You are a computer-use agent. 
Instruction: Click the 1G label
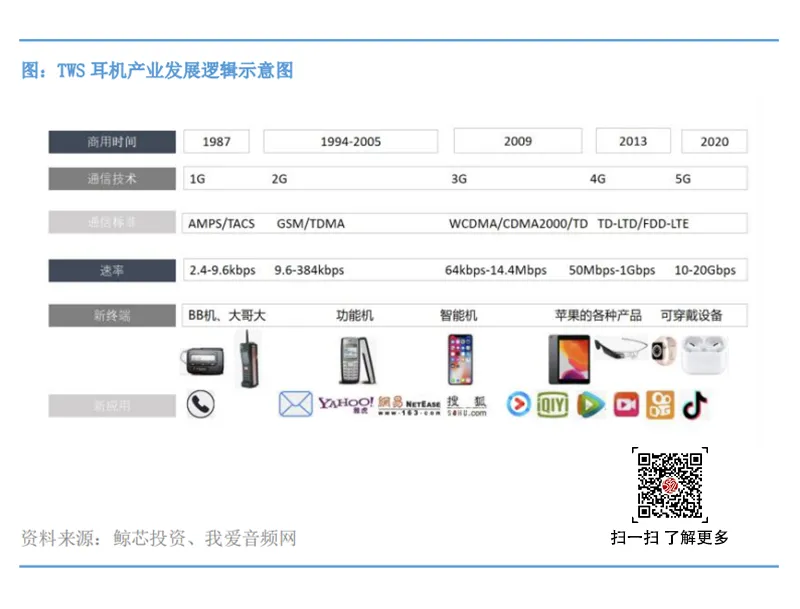coord(197,179)
